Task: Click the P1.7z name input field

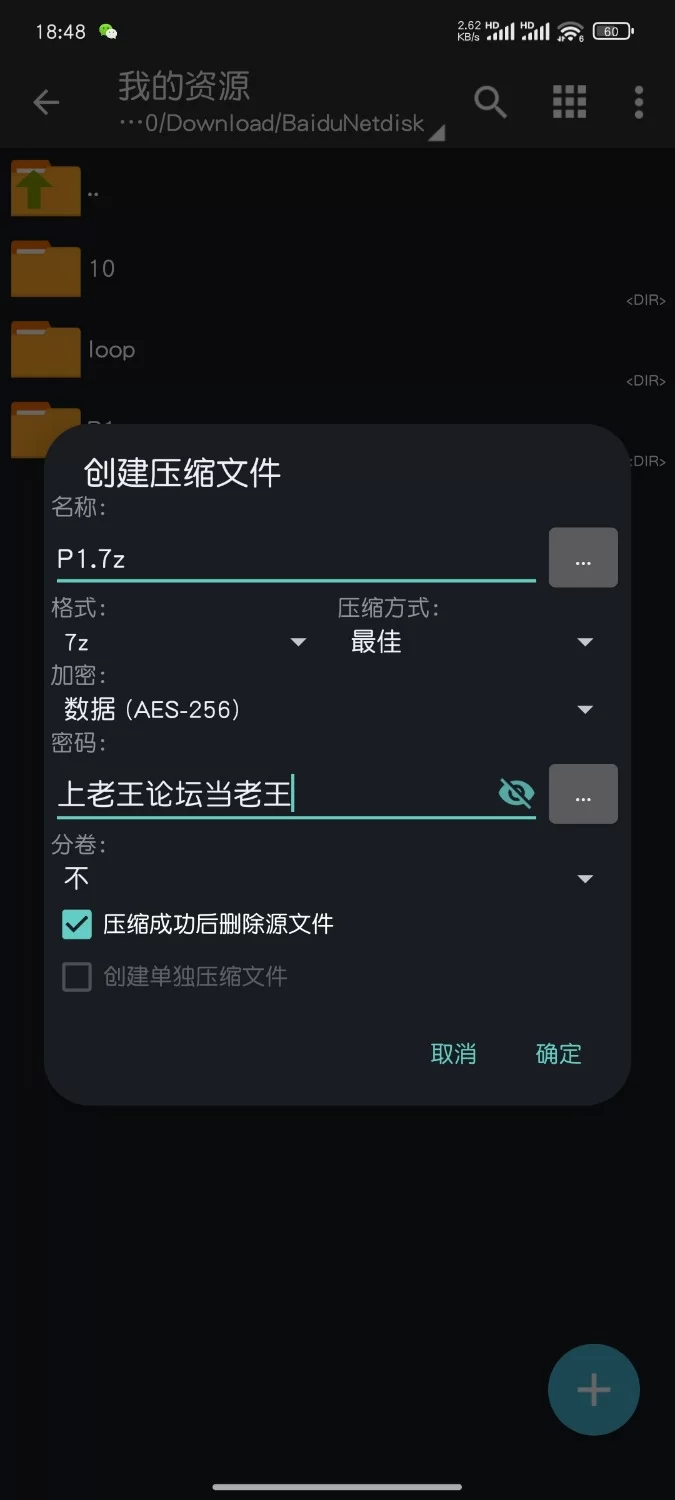Action: [x=295, y=558]
